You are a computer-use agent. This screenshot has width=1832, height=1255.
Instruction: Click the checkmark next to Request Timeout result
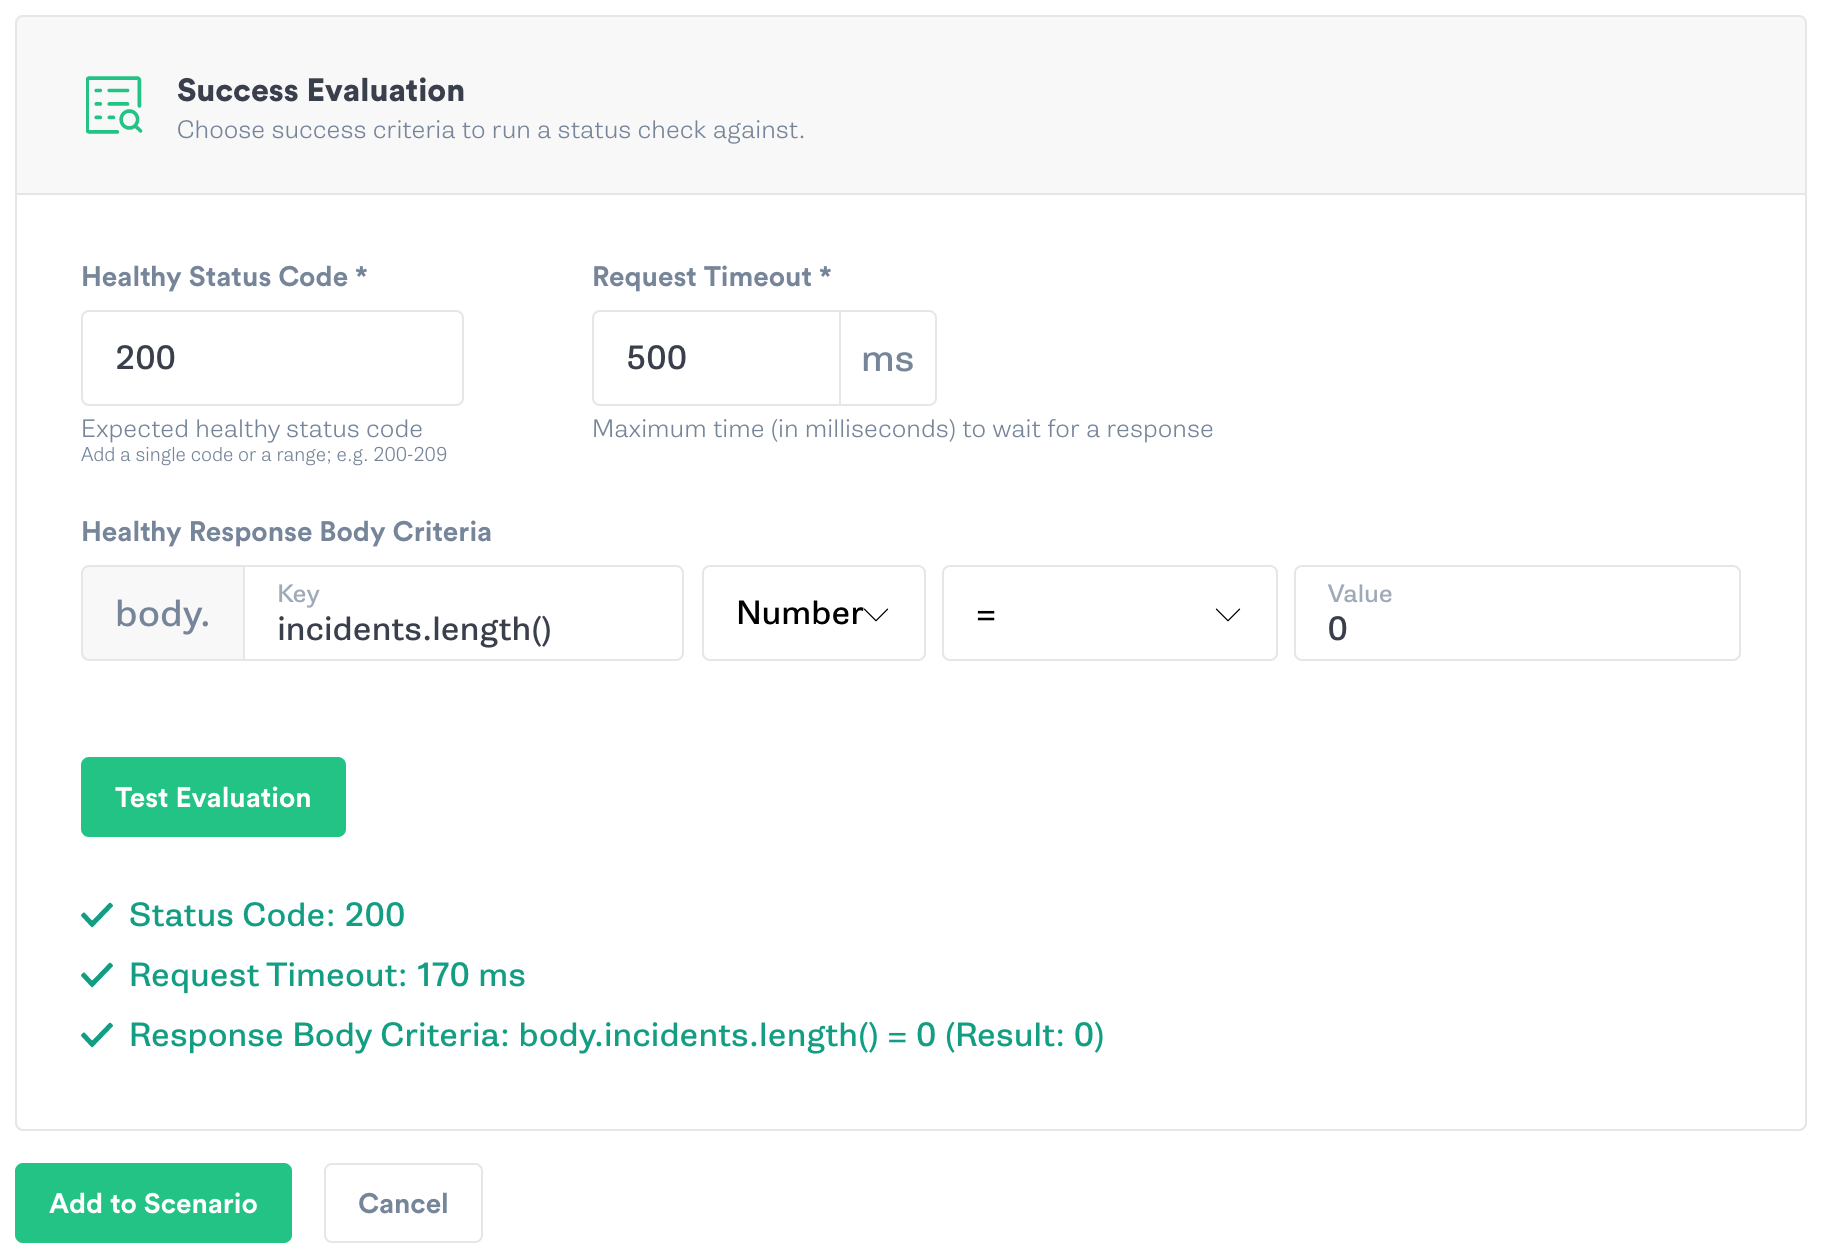[96, 974]
